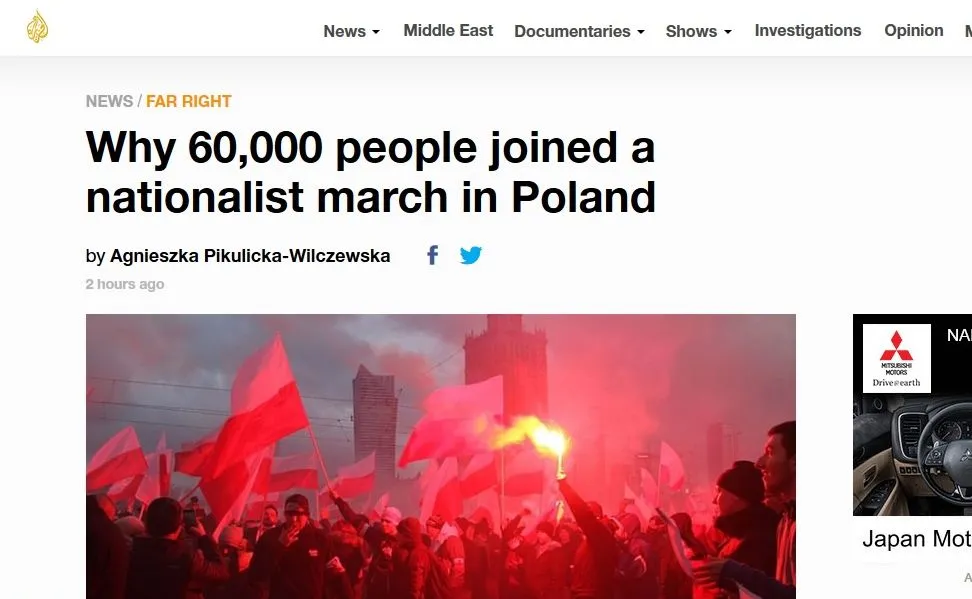Viewport: 972px width, 599px height.
Task: Click the '2 hours ago' timestamp
Action: pyautogui.click(x=125, y=284)
